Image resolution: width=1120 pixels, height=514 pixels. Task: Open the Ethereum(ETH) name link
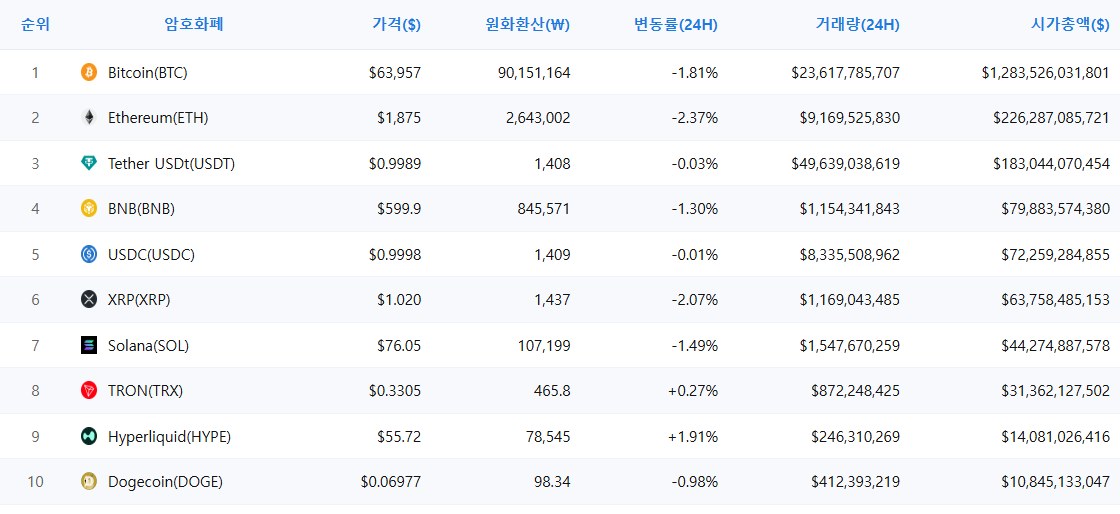158,118
